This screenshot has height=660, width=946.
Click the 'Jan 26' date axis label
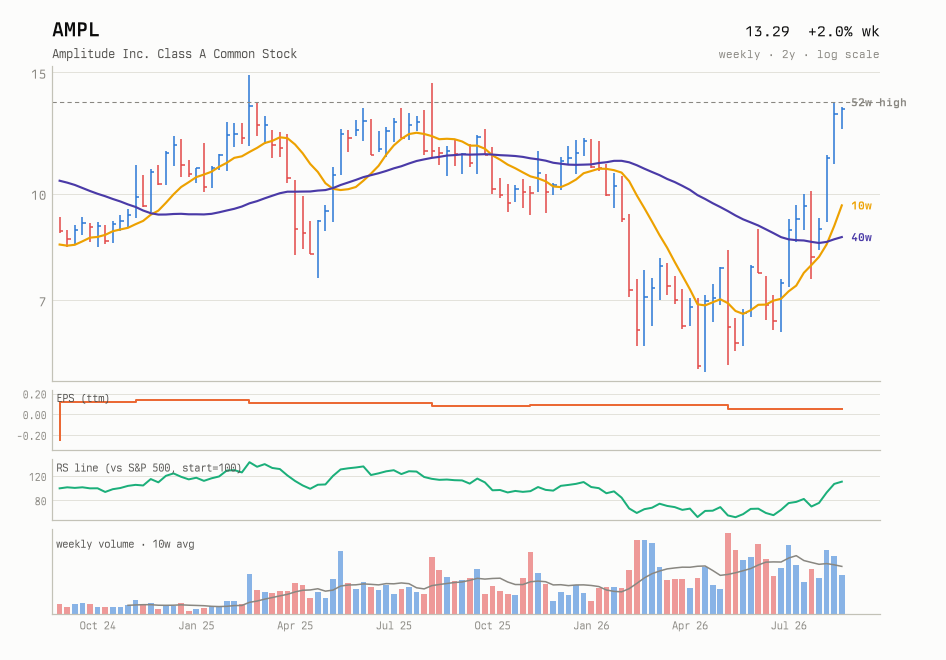[591, 626]
